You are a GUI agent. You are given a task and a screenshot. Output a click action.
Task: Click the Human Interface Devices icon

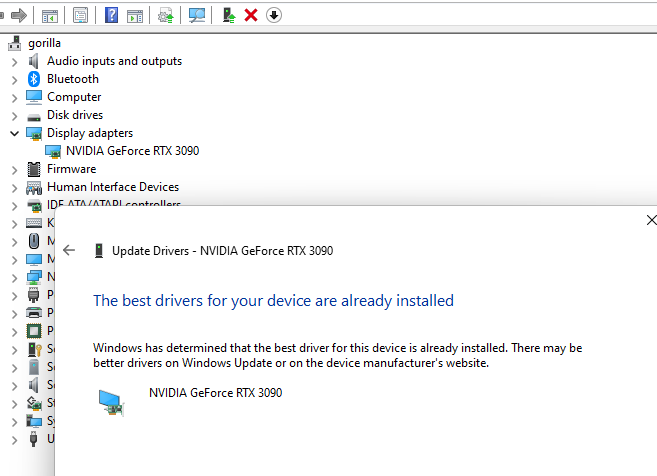34,188
